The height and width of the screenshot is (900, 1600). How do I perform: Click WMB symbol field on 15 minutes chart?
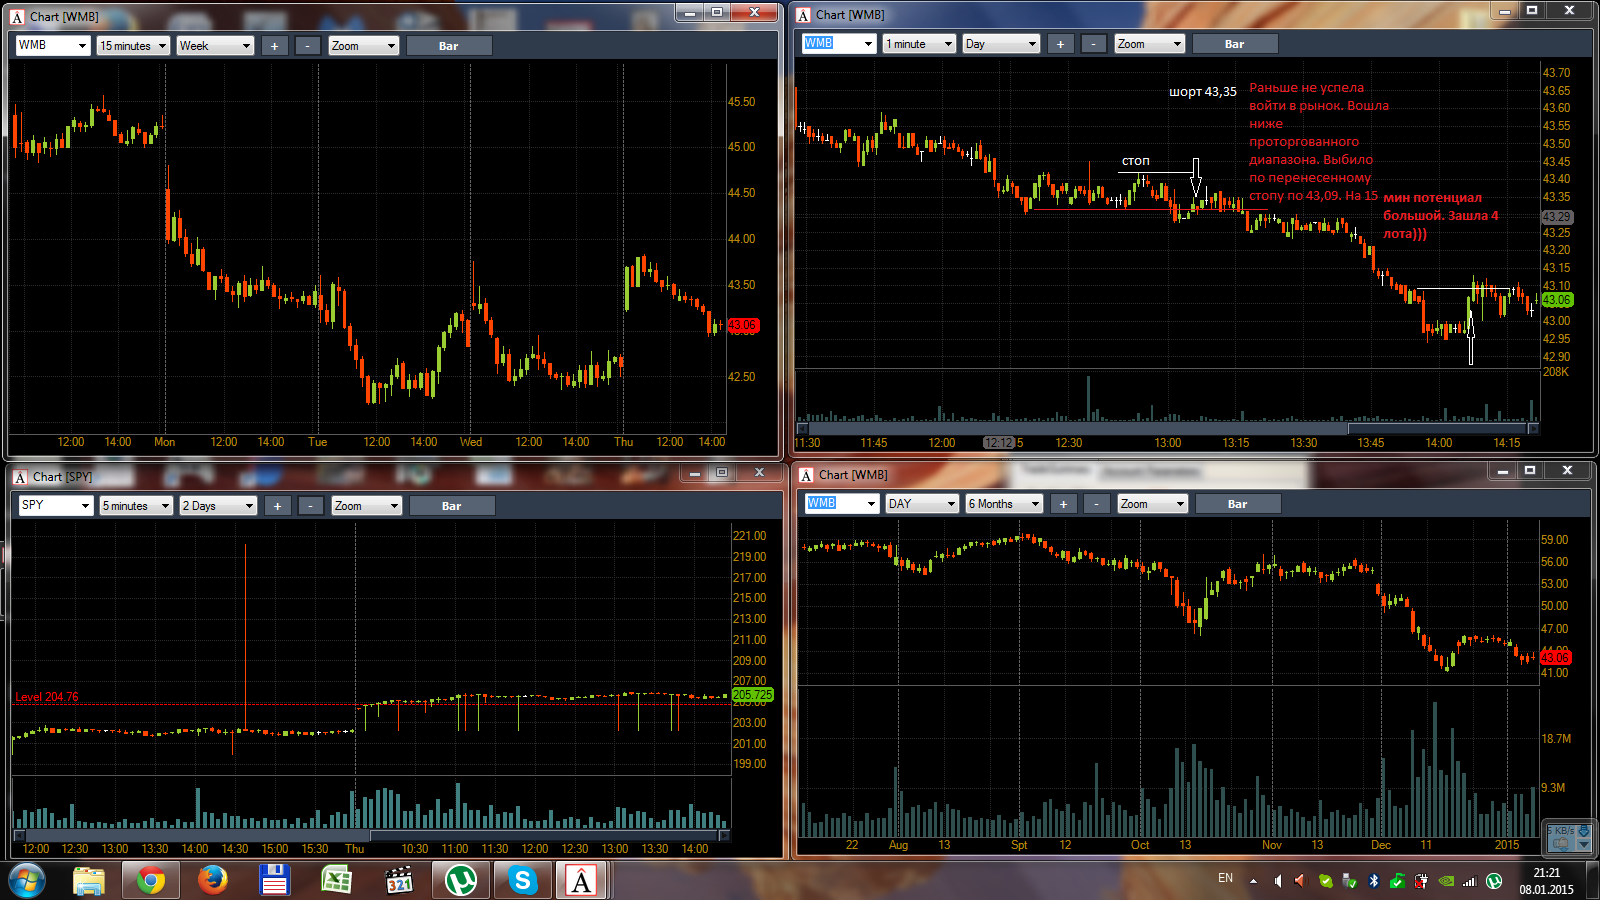pos(53,46)
